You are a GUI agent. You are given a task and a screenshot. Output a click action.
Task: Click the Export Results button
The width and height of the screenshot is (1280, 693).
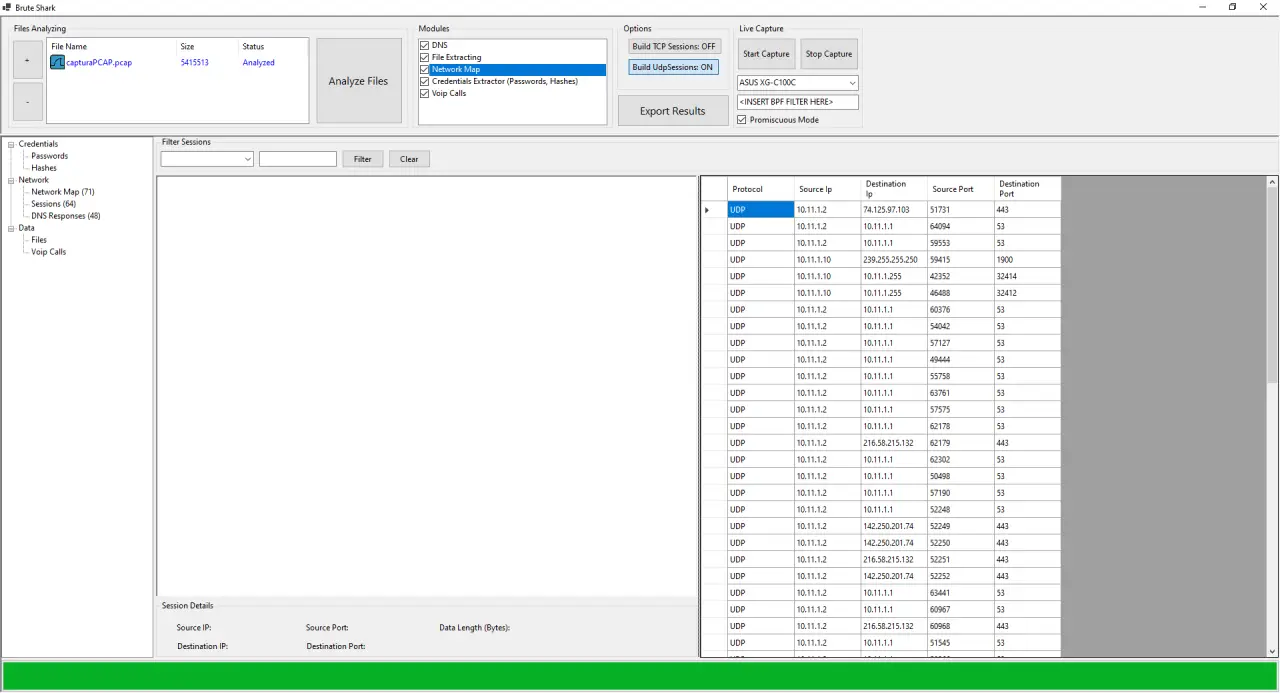[672, 111]
